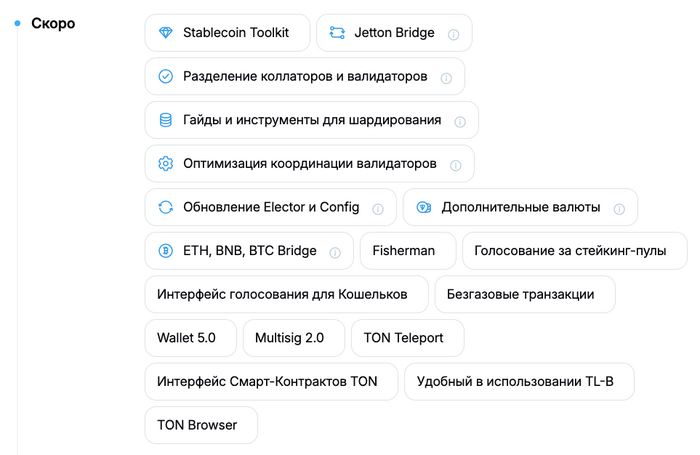This screenshot has width=700, height=455.
Task: Click the checkmark circle icon for collator separation
Action: (165, 77)
